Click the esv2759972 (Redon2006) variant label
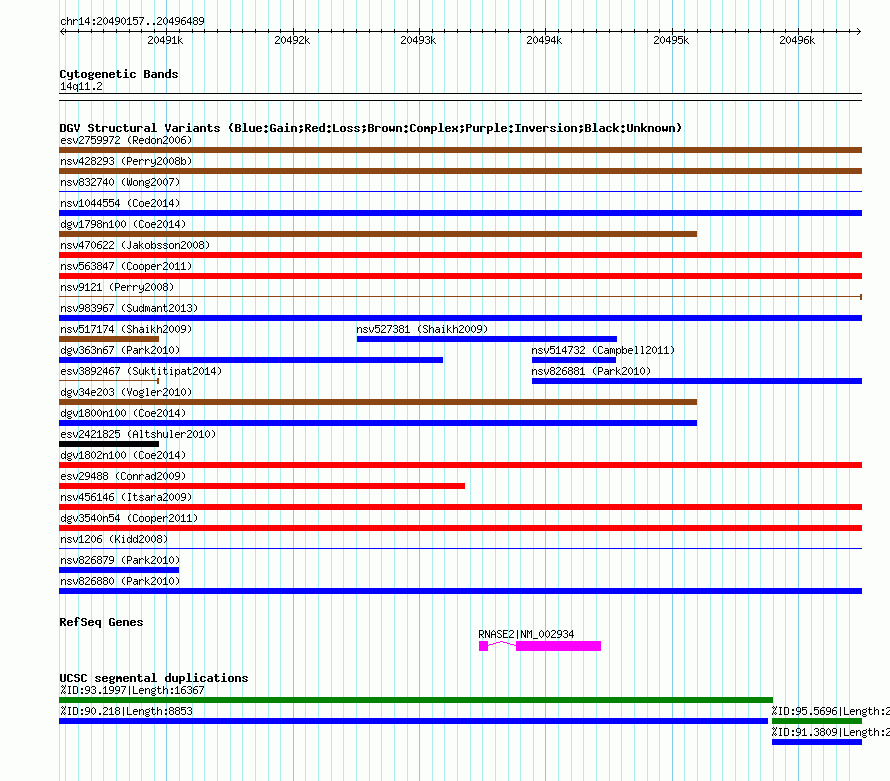The width and height of the screenshot is (890, 781). pyautogui.click(x=126, y=140)
